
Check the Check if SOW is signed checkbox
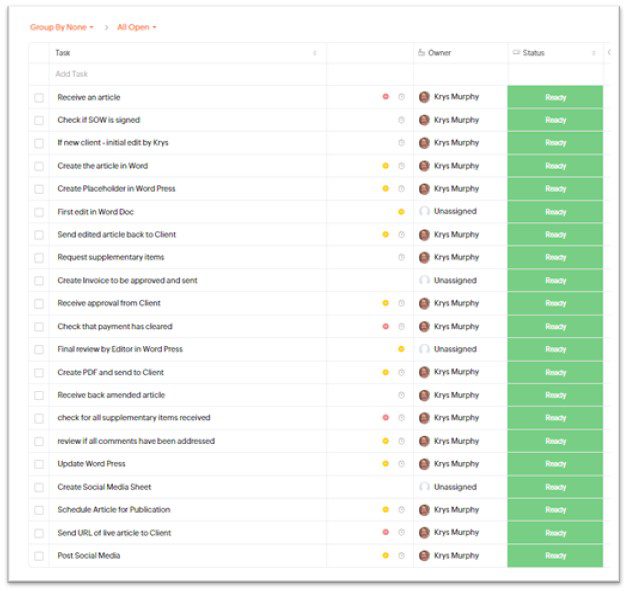click(39, 121)
